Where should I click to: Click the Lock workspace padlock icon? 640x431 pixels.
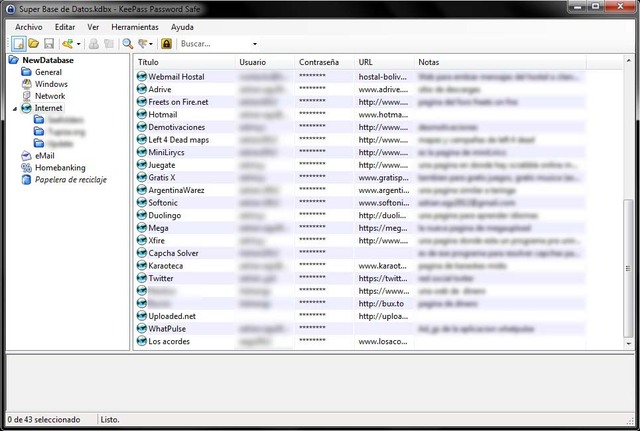pyautogui.click(x=166, y=43)
